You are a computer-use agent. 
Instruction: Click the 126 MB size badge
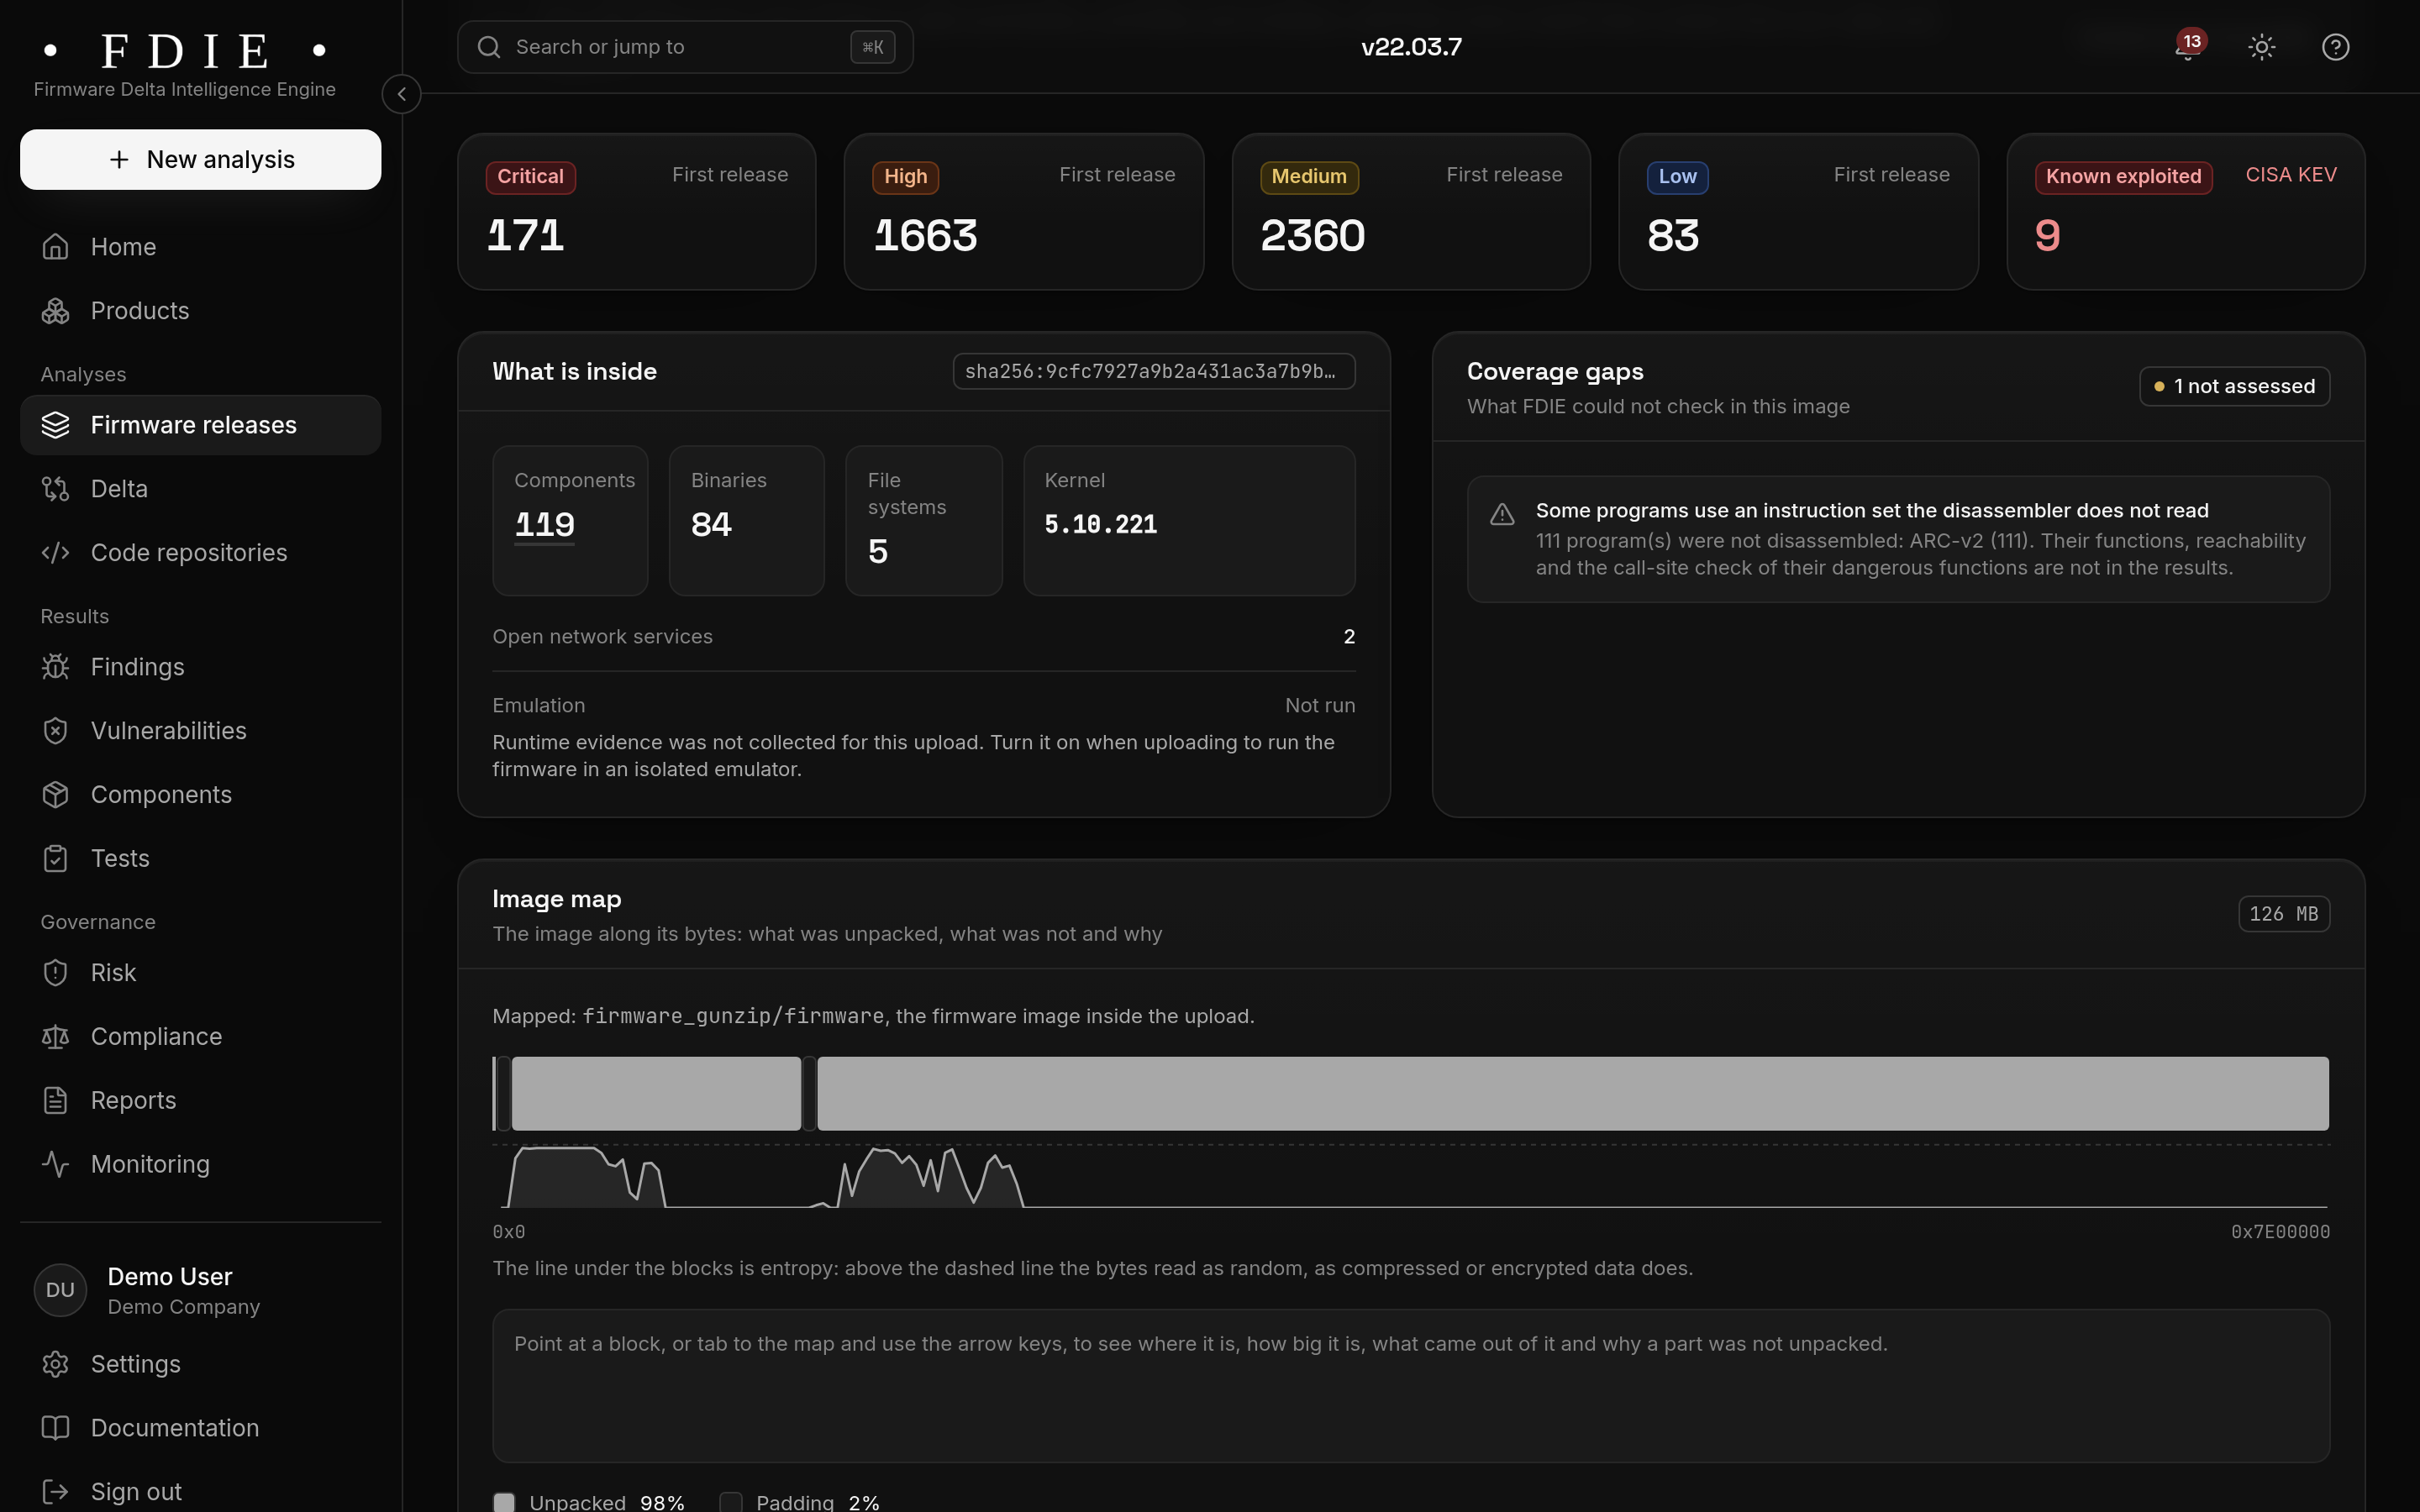2284,914
